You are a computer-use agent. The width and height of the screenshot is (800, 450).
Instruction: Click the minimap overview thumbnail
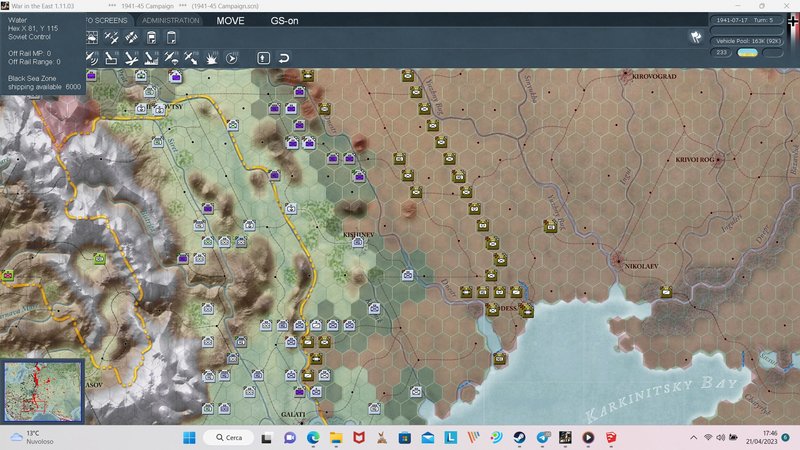click(x=42, y=391)
